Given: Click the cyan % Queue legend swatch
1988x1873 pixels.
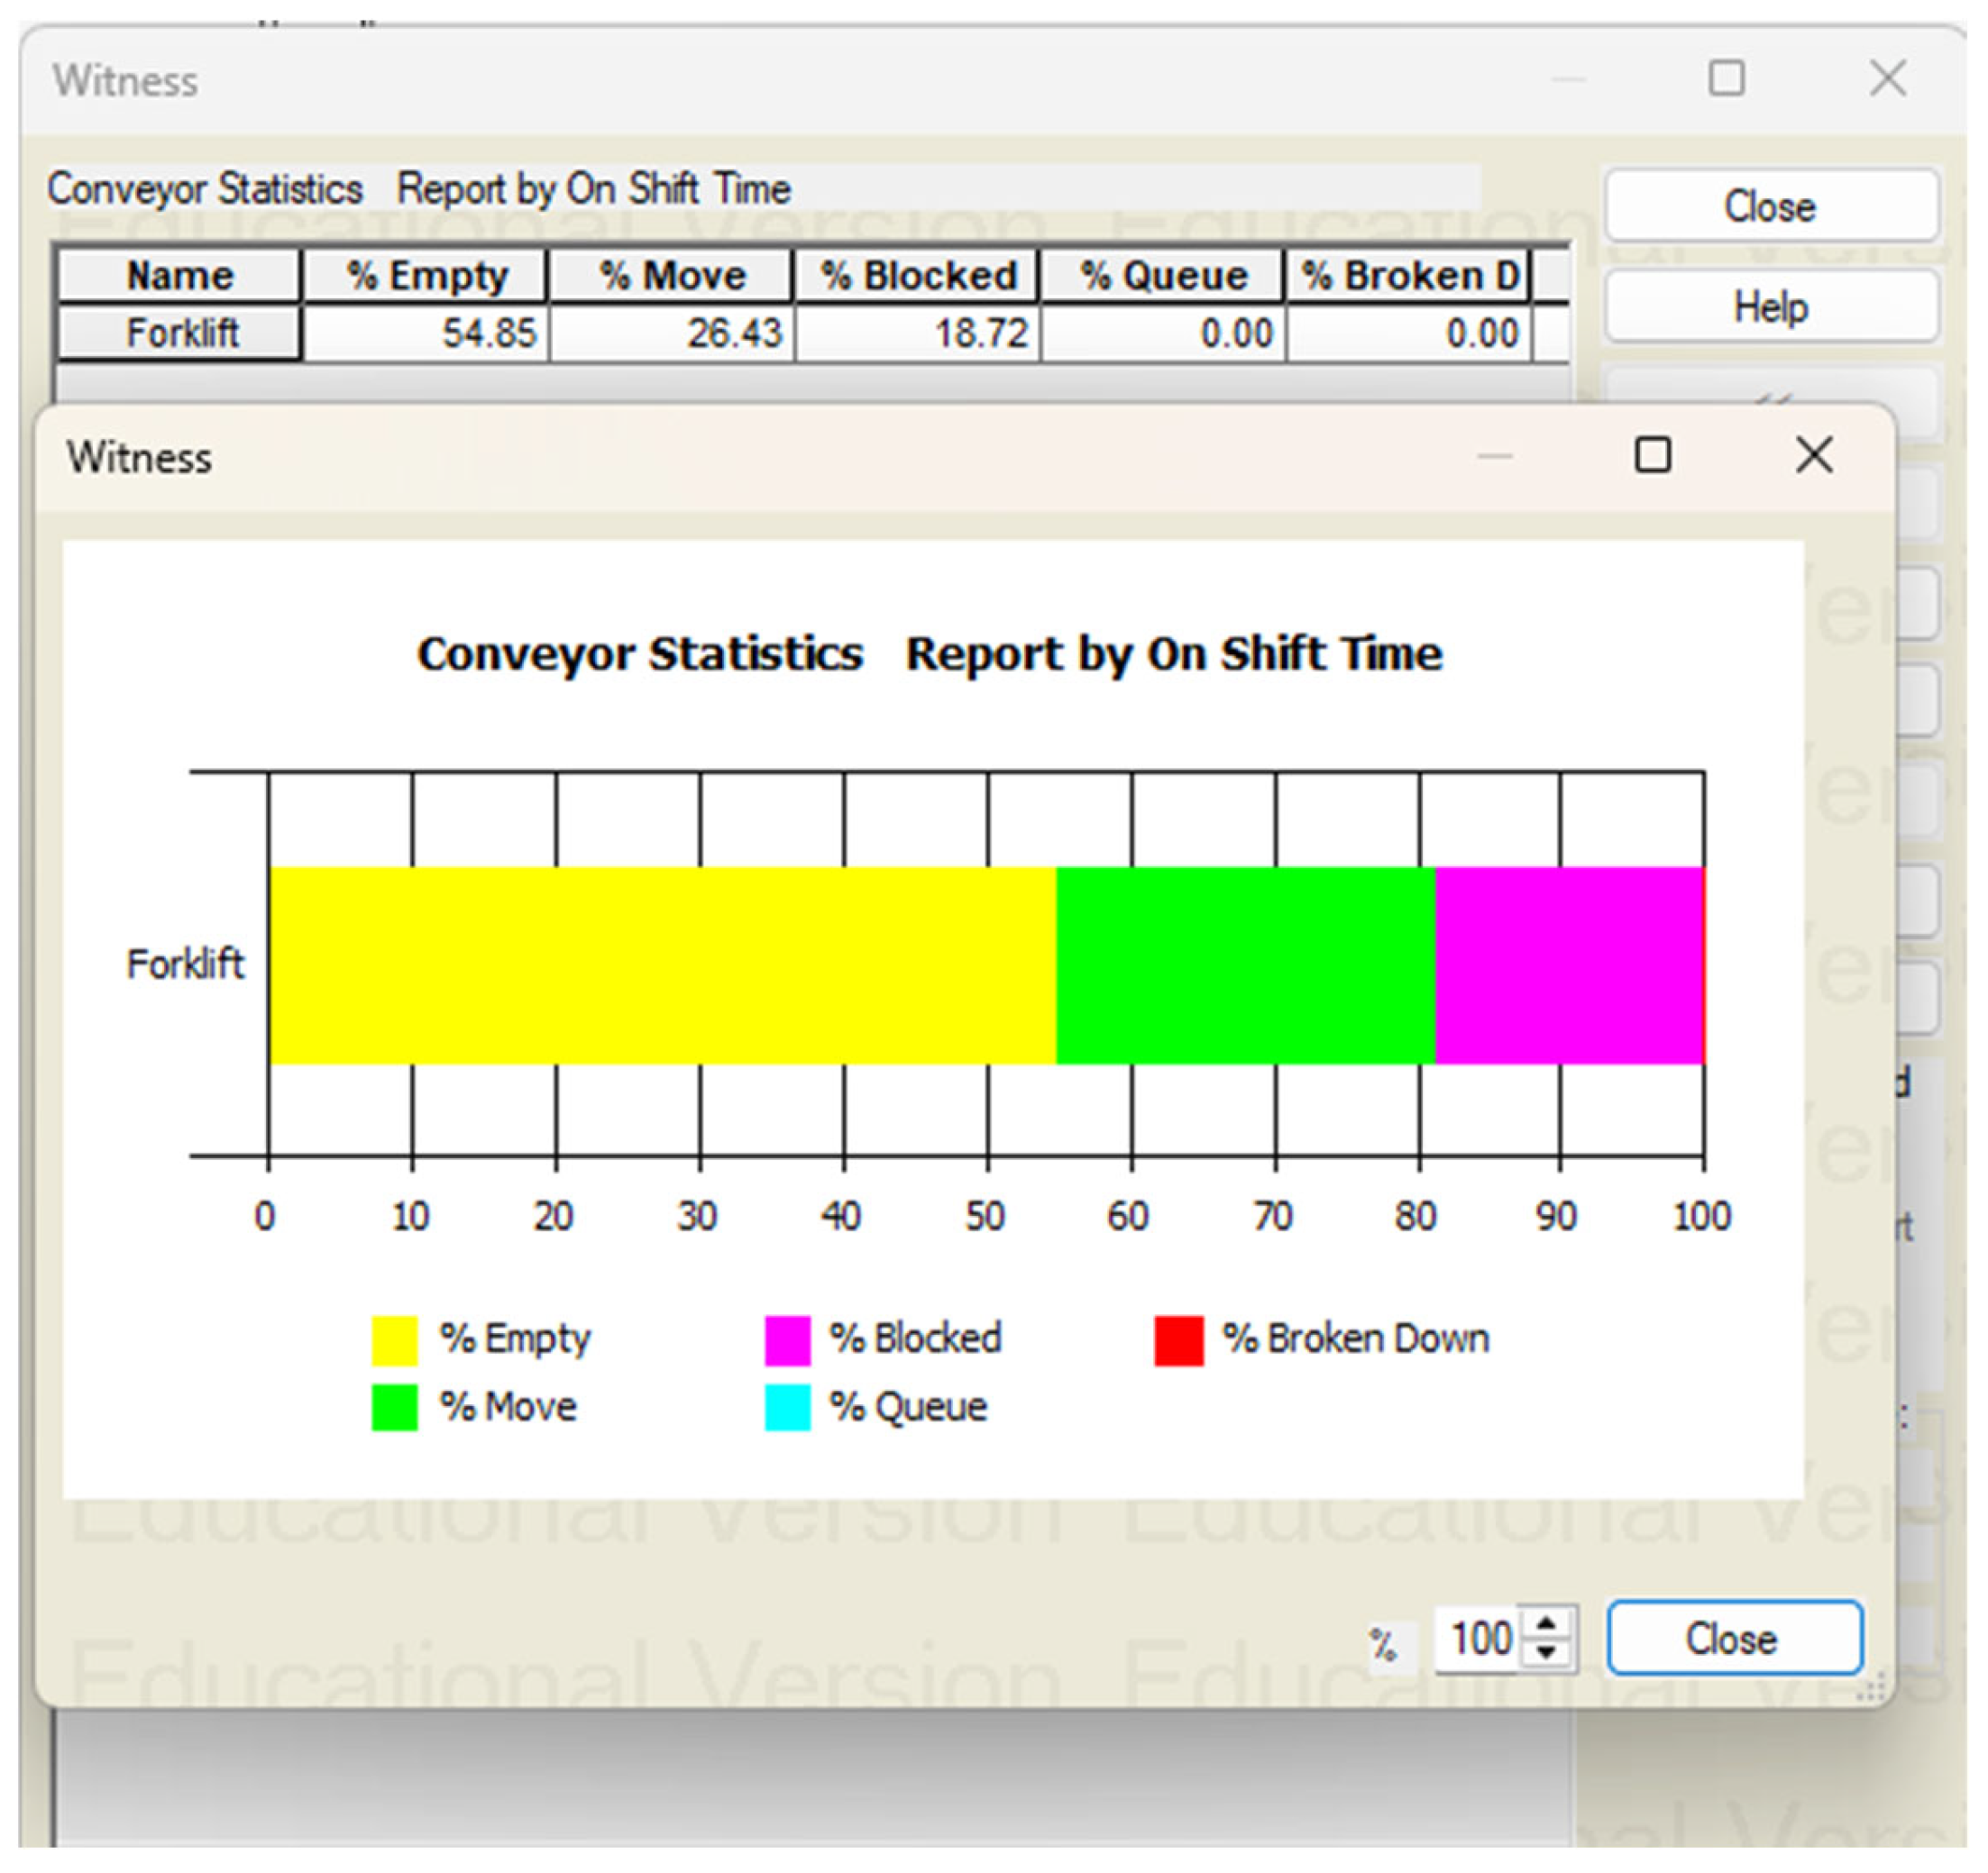Looking at the screenshot, I should (x=787, y=1407).
